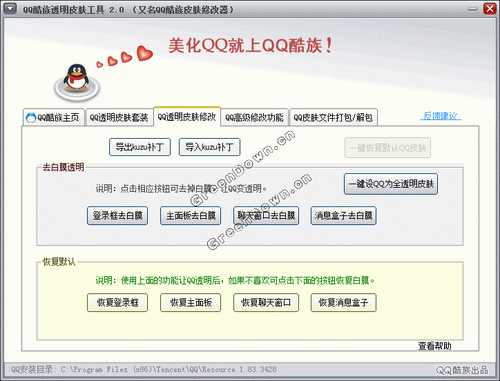Image resolution: width=500 pixels, height=381 pixels.
Task: Click the 导入kuzu补丁 button
Action: (209, 147)
